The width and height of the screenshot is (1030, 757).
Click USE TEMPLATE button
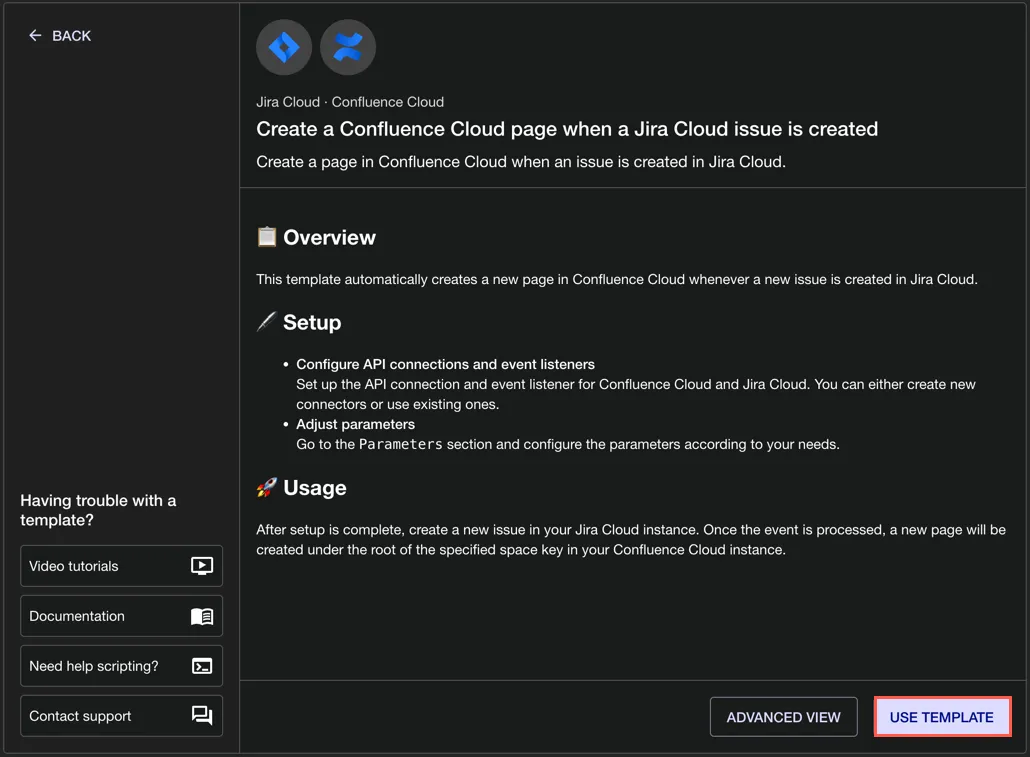tap(942, 717)
